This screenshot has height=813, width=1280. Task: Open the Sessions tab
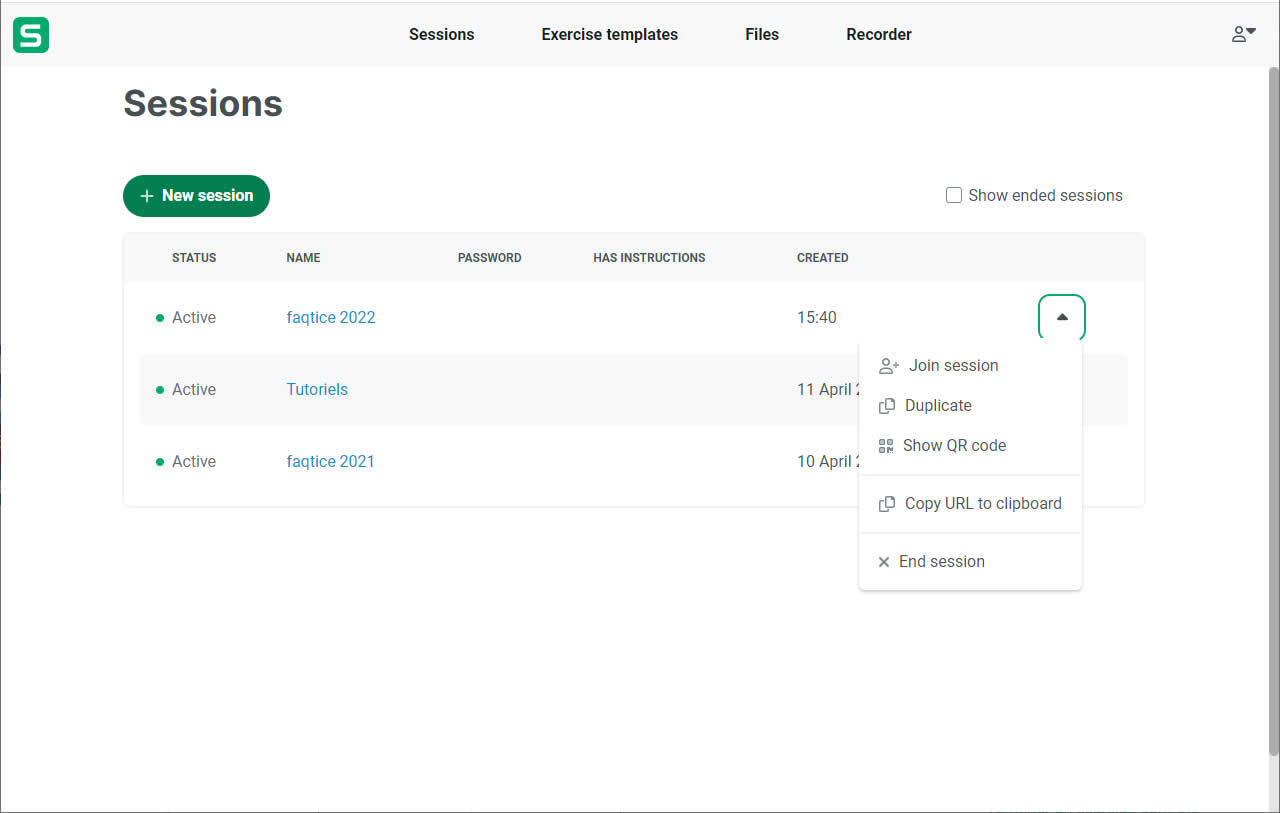pos(441,35)
